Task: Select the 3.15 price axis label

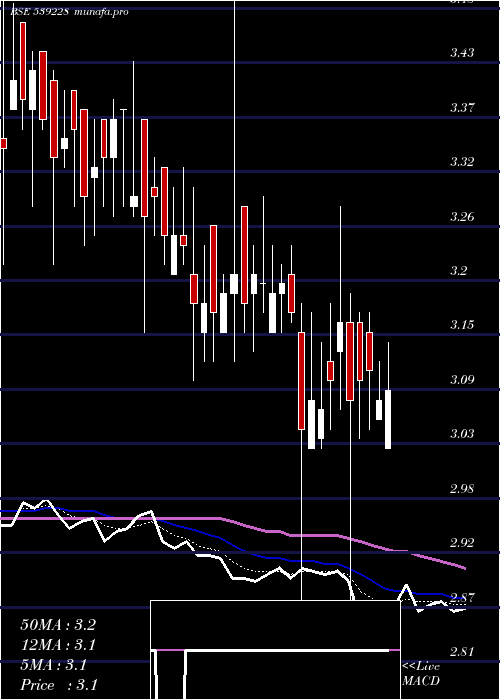Action: (462, 325)
